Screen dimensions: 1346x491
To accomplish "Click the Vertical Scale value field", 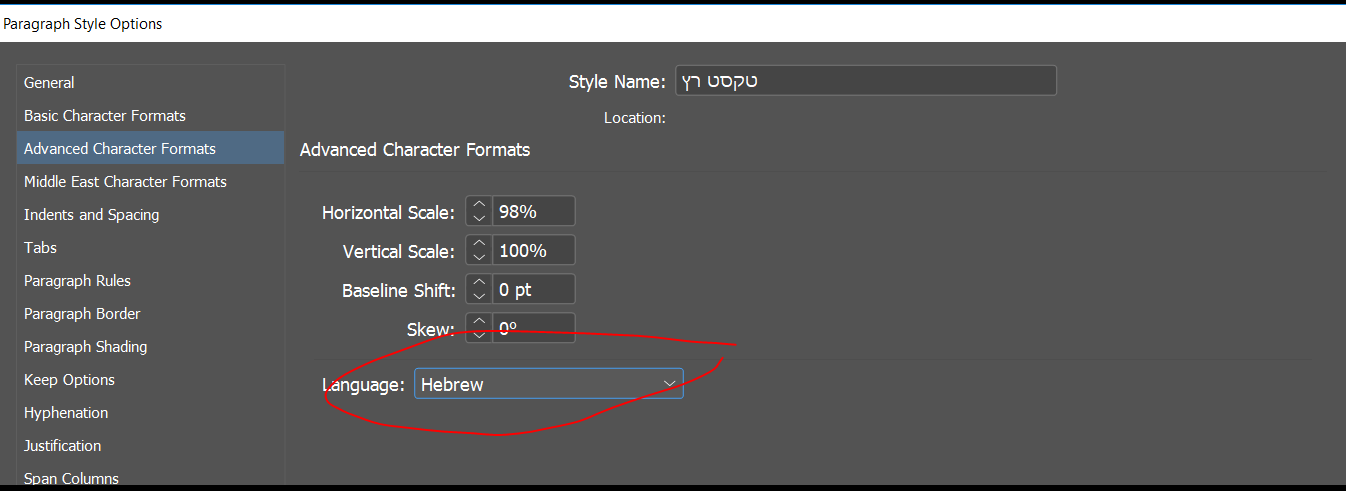I will (x=533, y=250).
